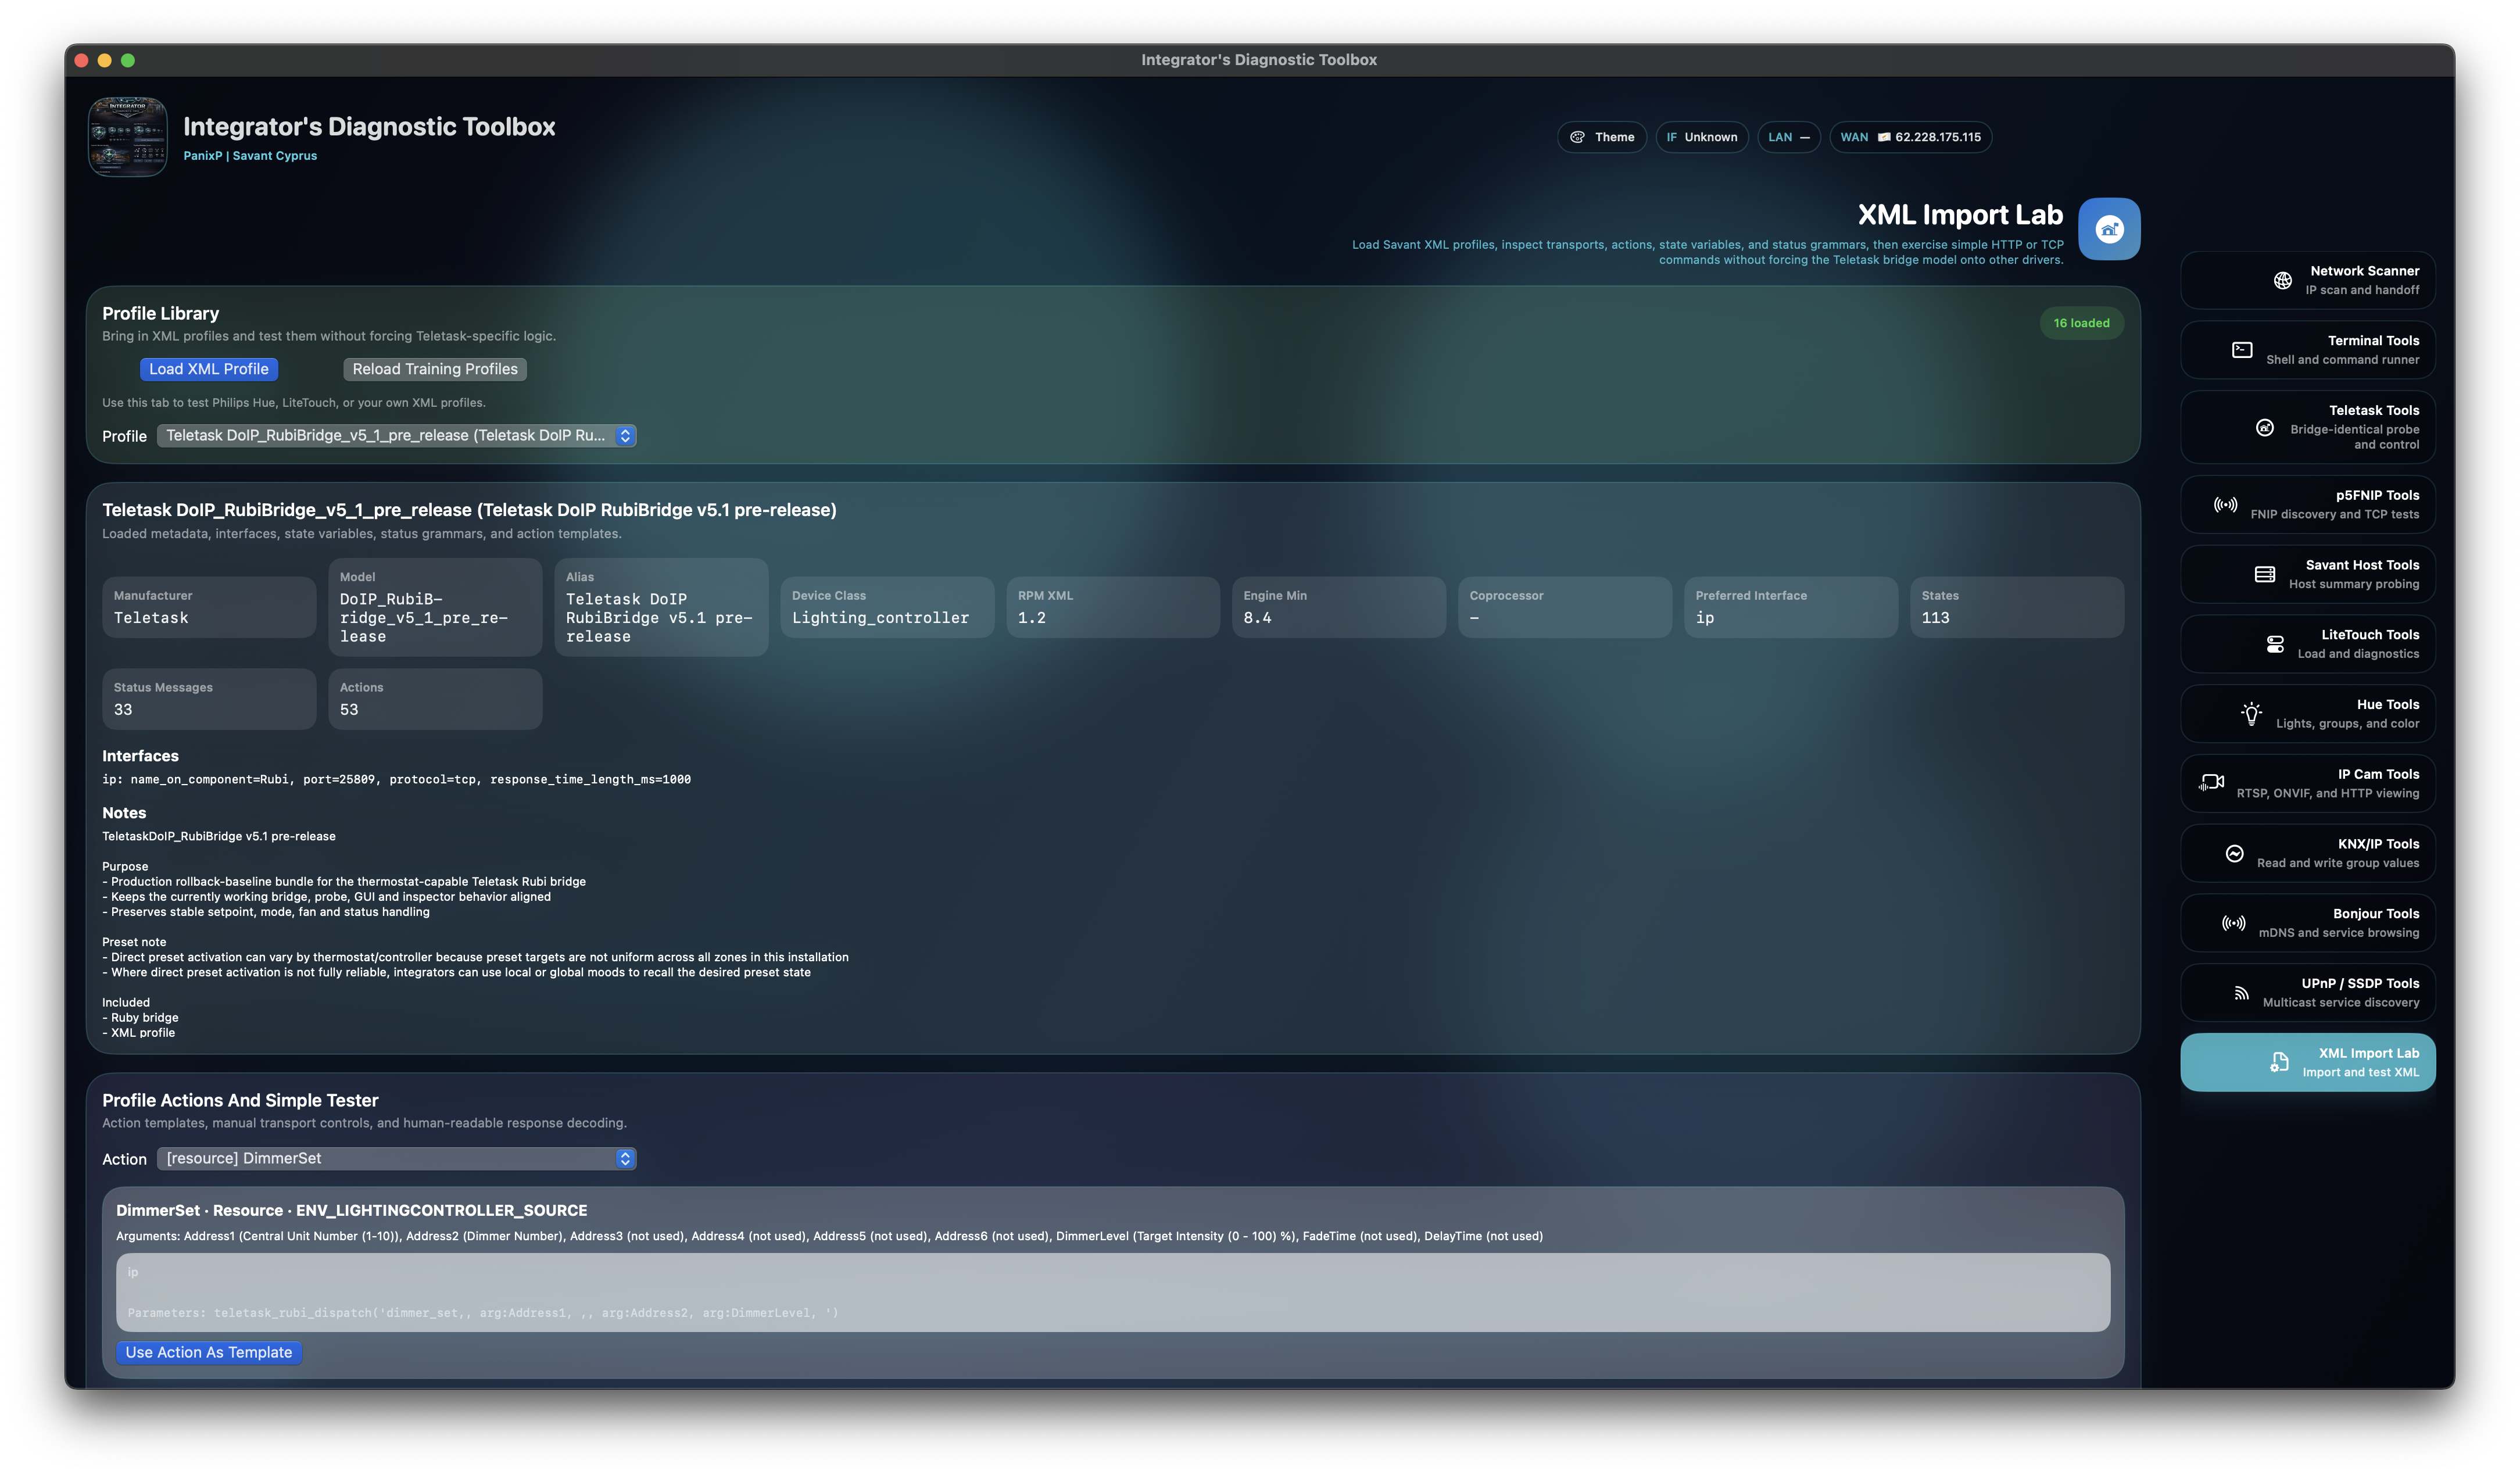Switch to the LiteTouch Tools tab
2520x1475 pixels.
(x=2307, y=644)
